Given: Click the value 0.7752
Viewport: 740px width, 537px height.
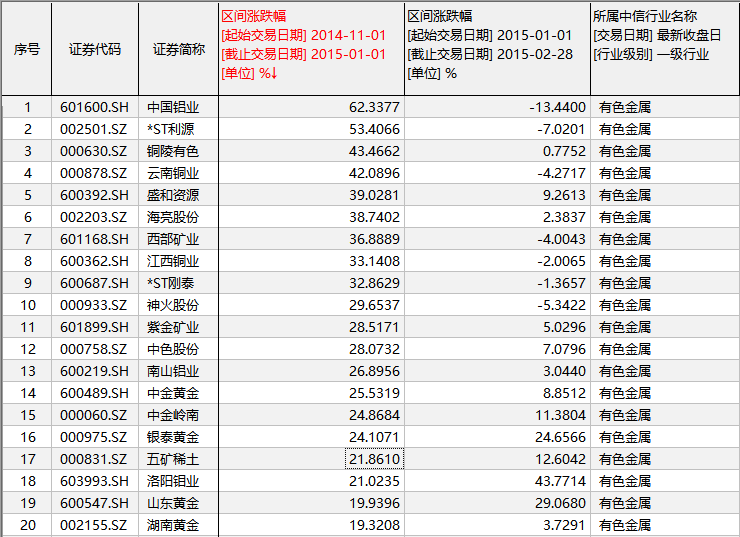Looking at the screenshot, I should [x=564, y=151].
